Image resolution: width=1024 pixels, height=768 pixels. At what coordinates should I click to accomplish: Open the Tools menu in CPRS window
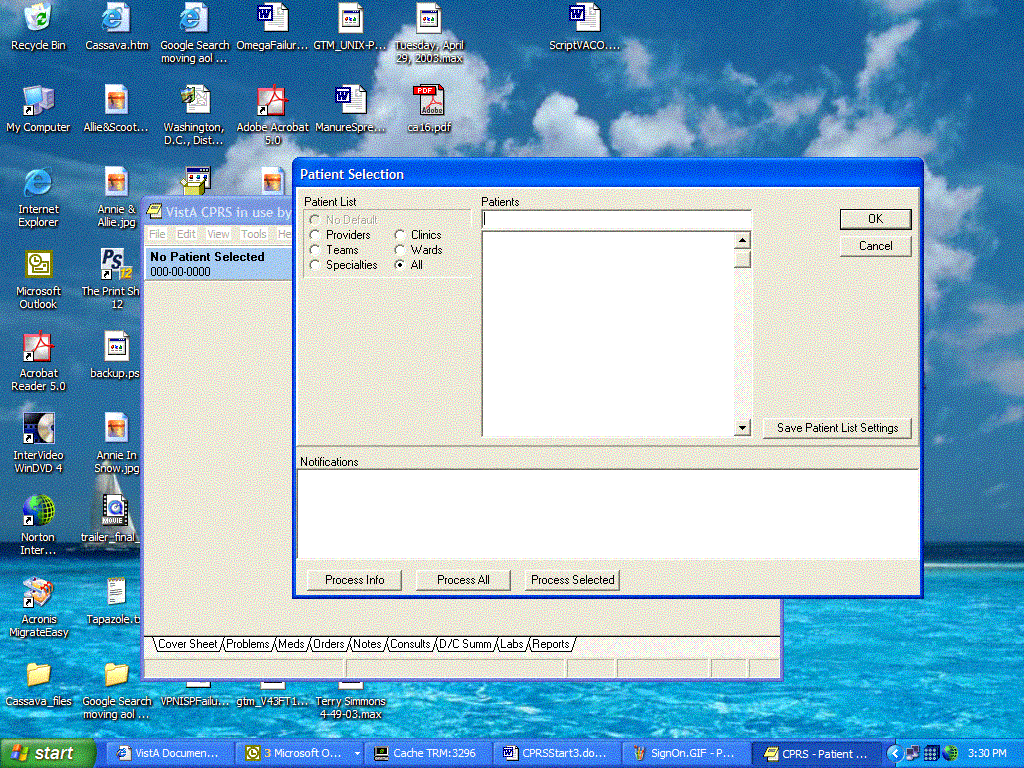pos(253,234)
